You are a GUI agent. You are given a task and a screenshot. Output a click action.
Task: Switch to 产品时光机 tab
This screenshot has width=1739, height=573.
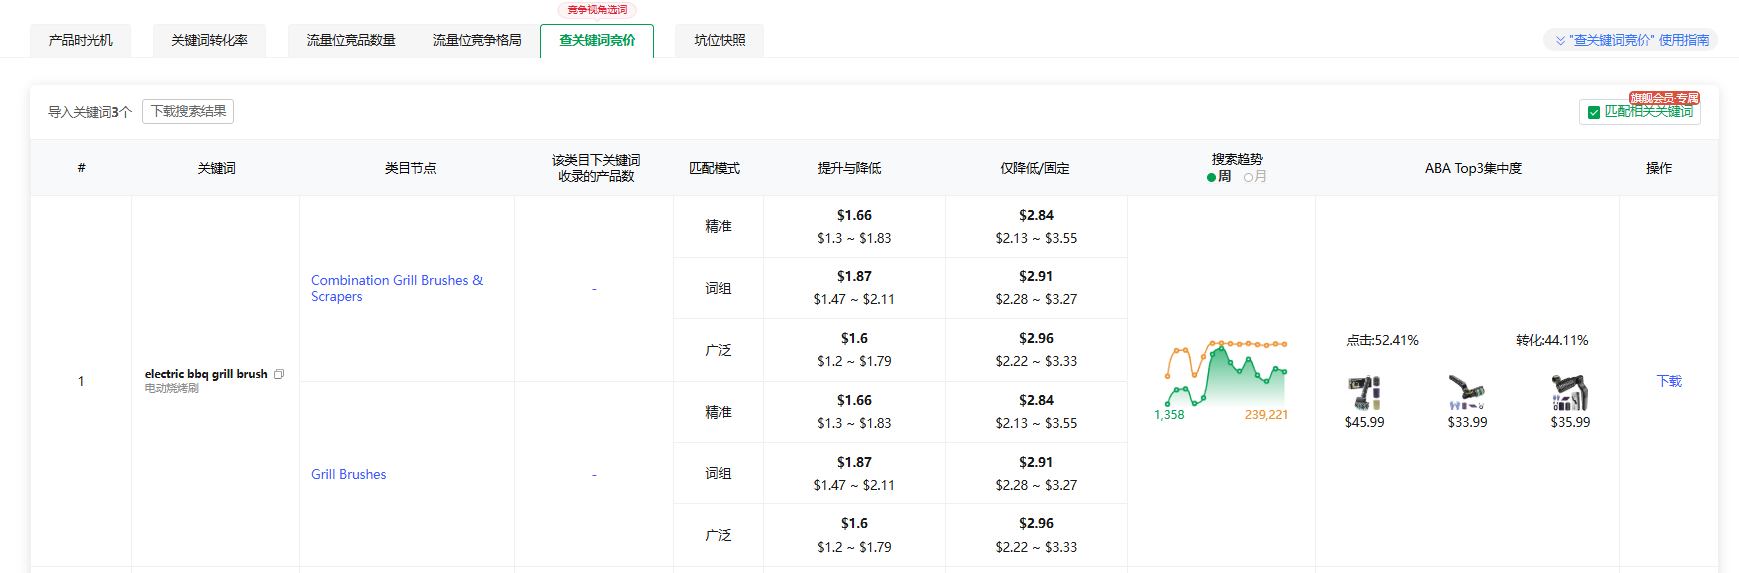pos(81,40)
